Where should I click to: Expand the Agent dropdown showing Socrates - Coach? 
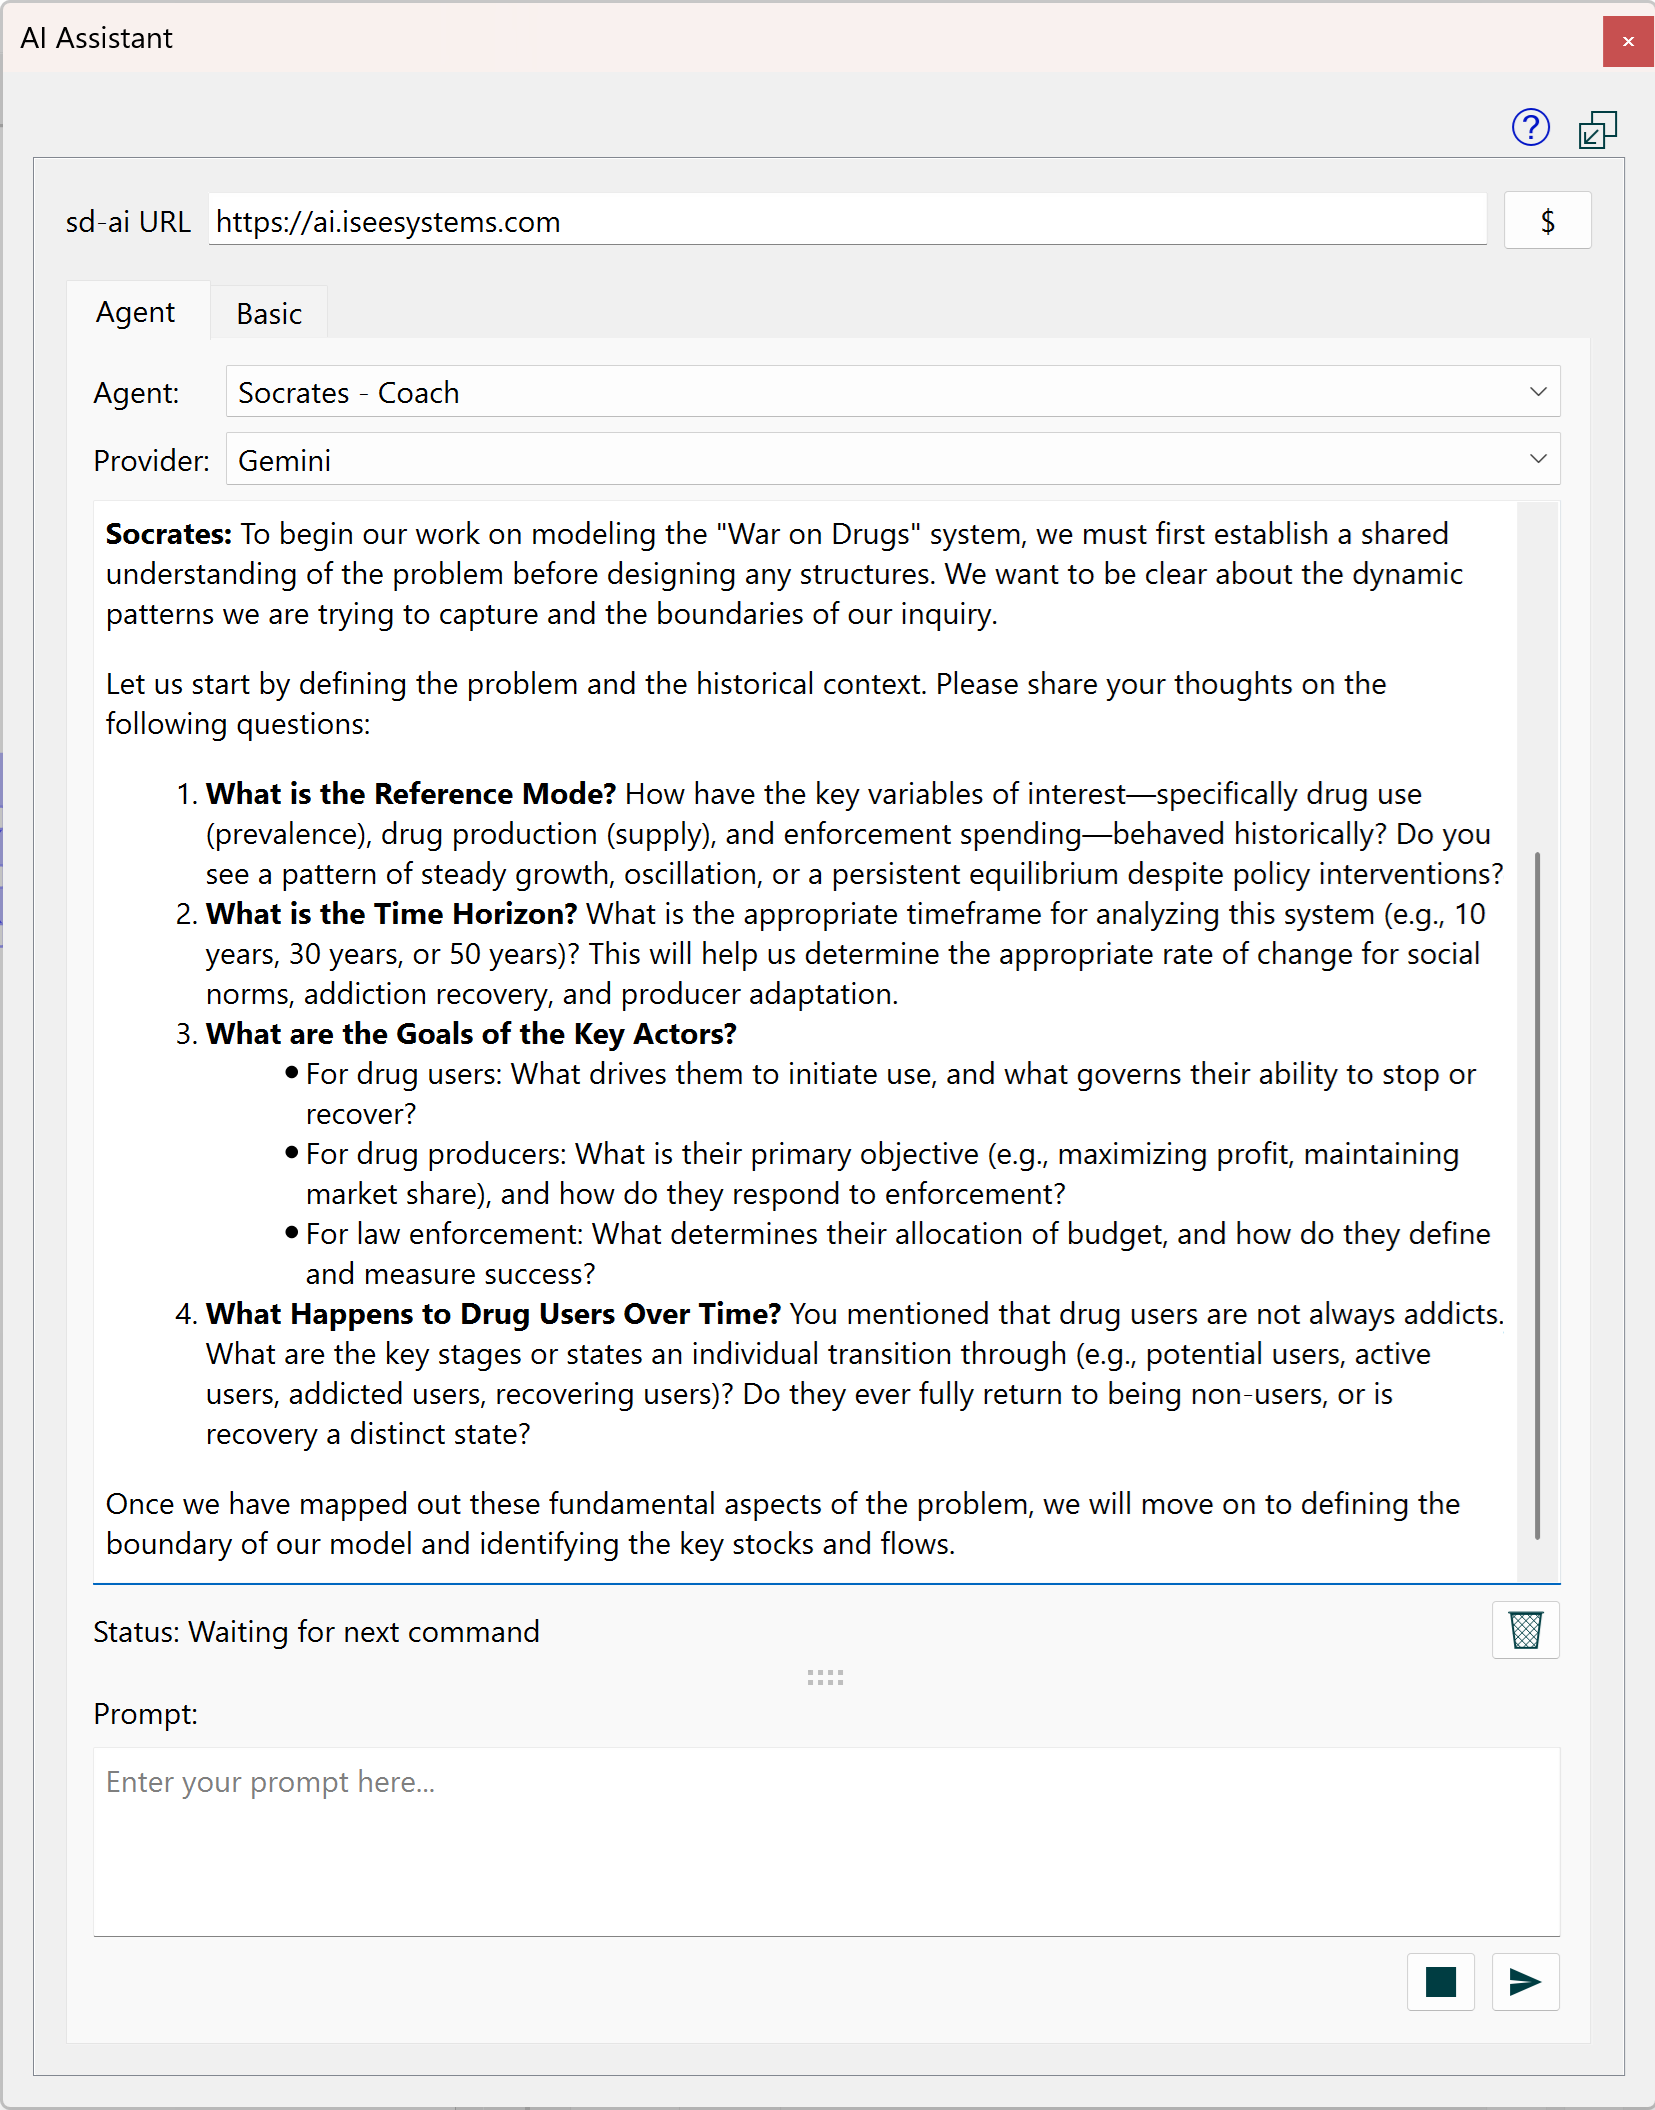pyautogui.click(x=892, y=392)
